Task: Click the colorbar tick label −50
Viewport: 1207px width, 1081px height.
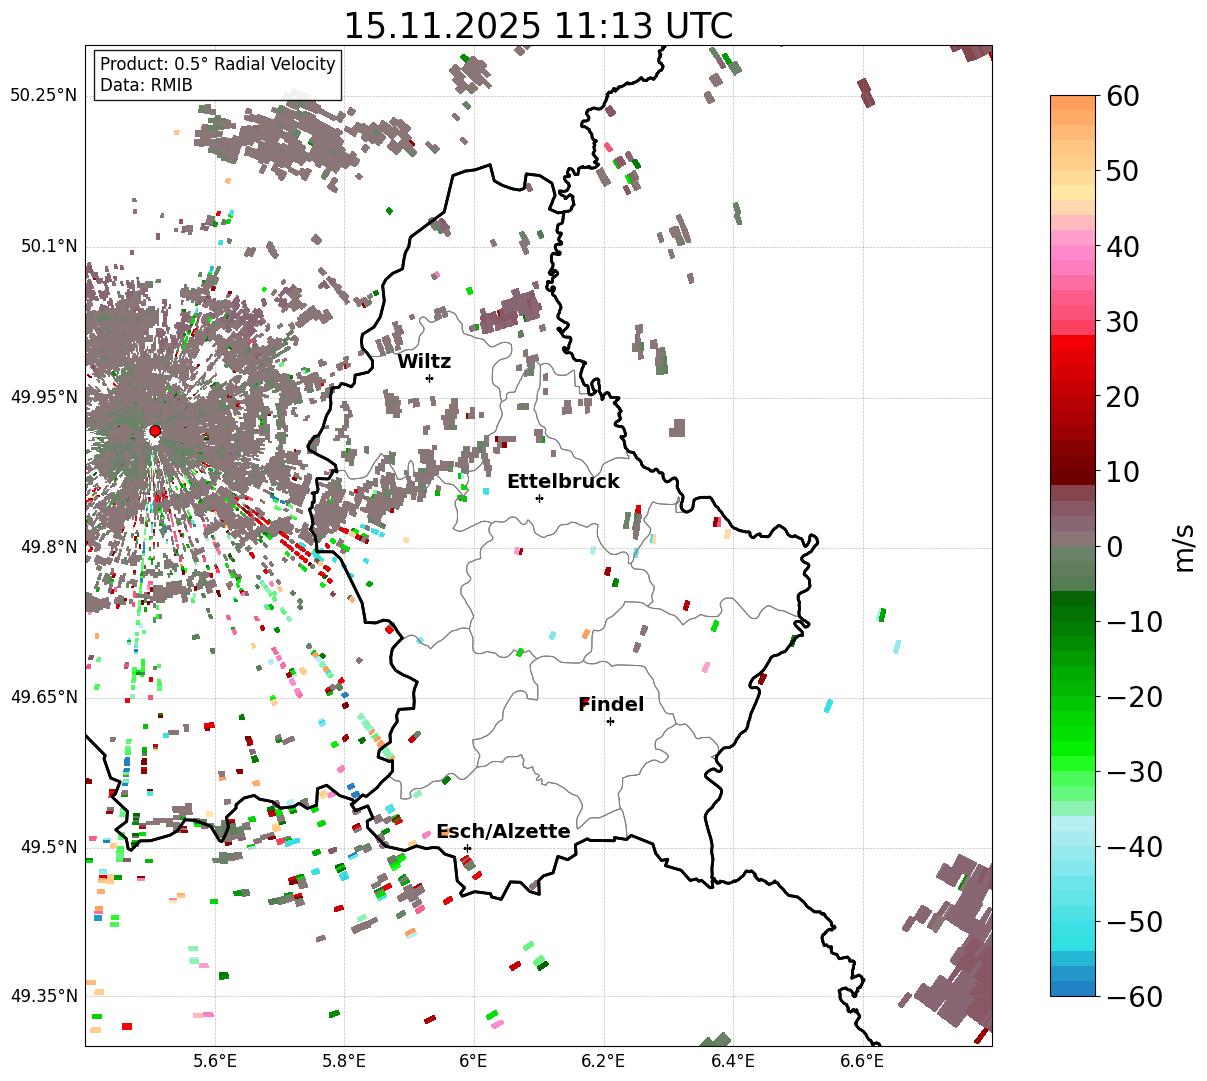Action: (x=1135, y=921)
